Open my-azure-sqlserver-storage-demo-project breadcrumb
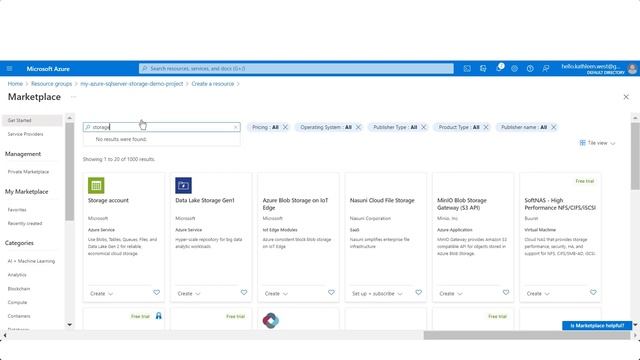This screenshot has height=360, width=640. pos(131,84)
